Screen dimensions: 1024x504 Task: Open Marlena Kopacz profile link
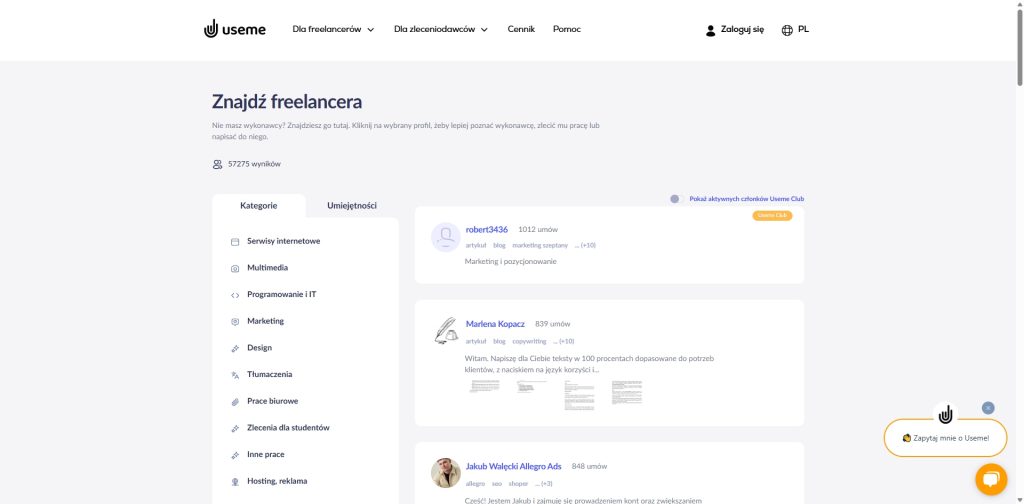pos(495,324)
